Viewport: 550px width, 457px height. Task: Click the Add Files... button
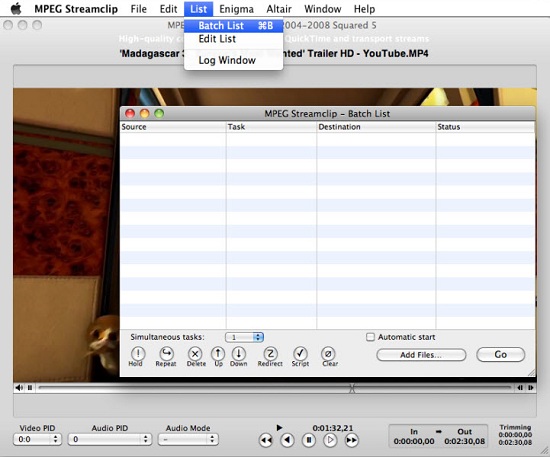(x=421, y=355)
